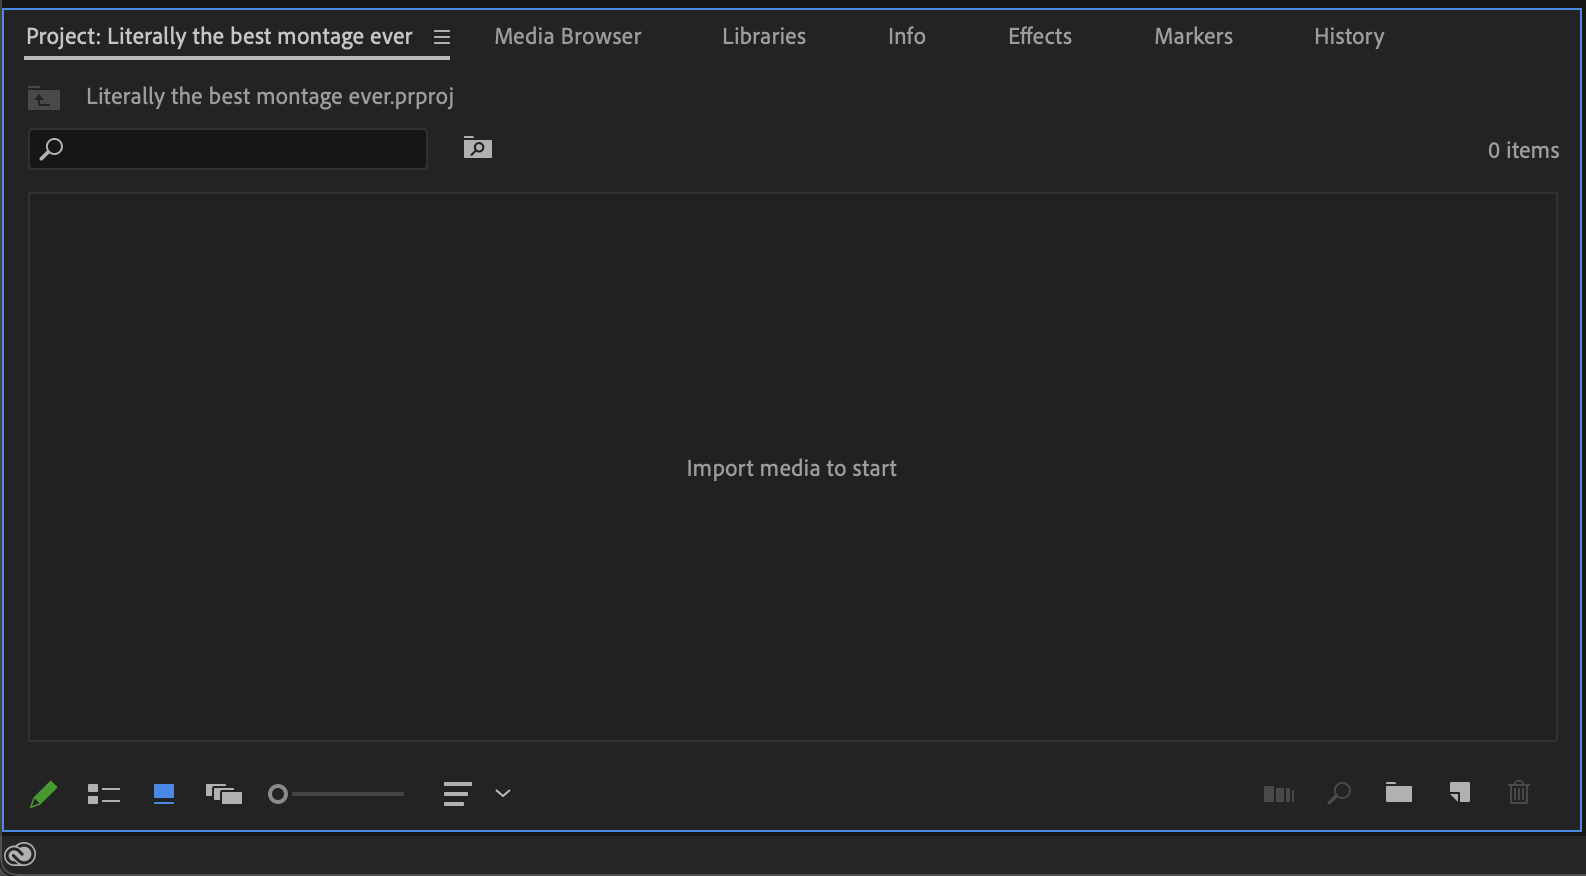Image resolution: width=1586 pixels, height=876 pixels.
Task: Create a New Bin with the folder icon
Action: [1399, 793]
